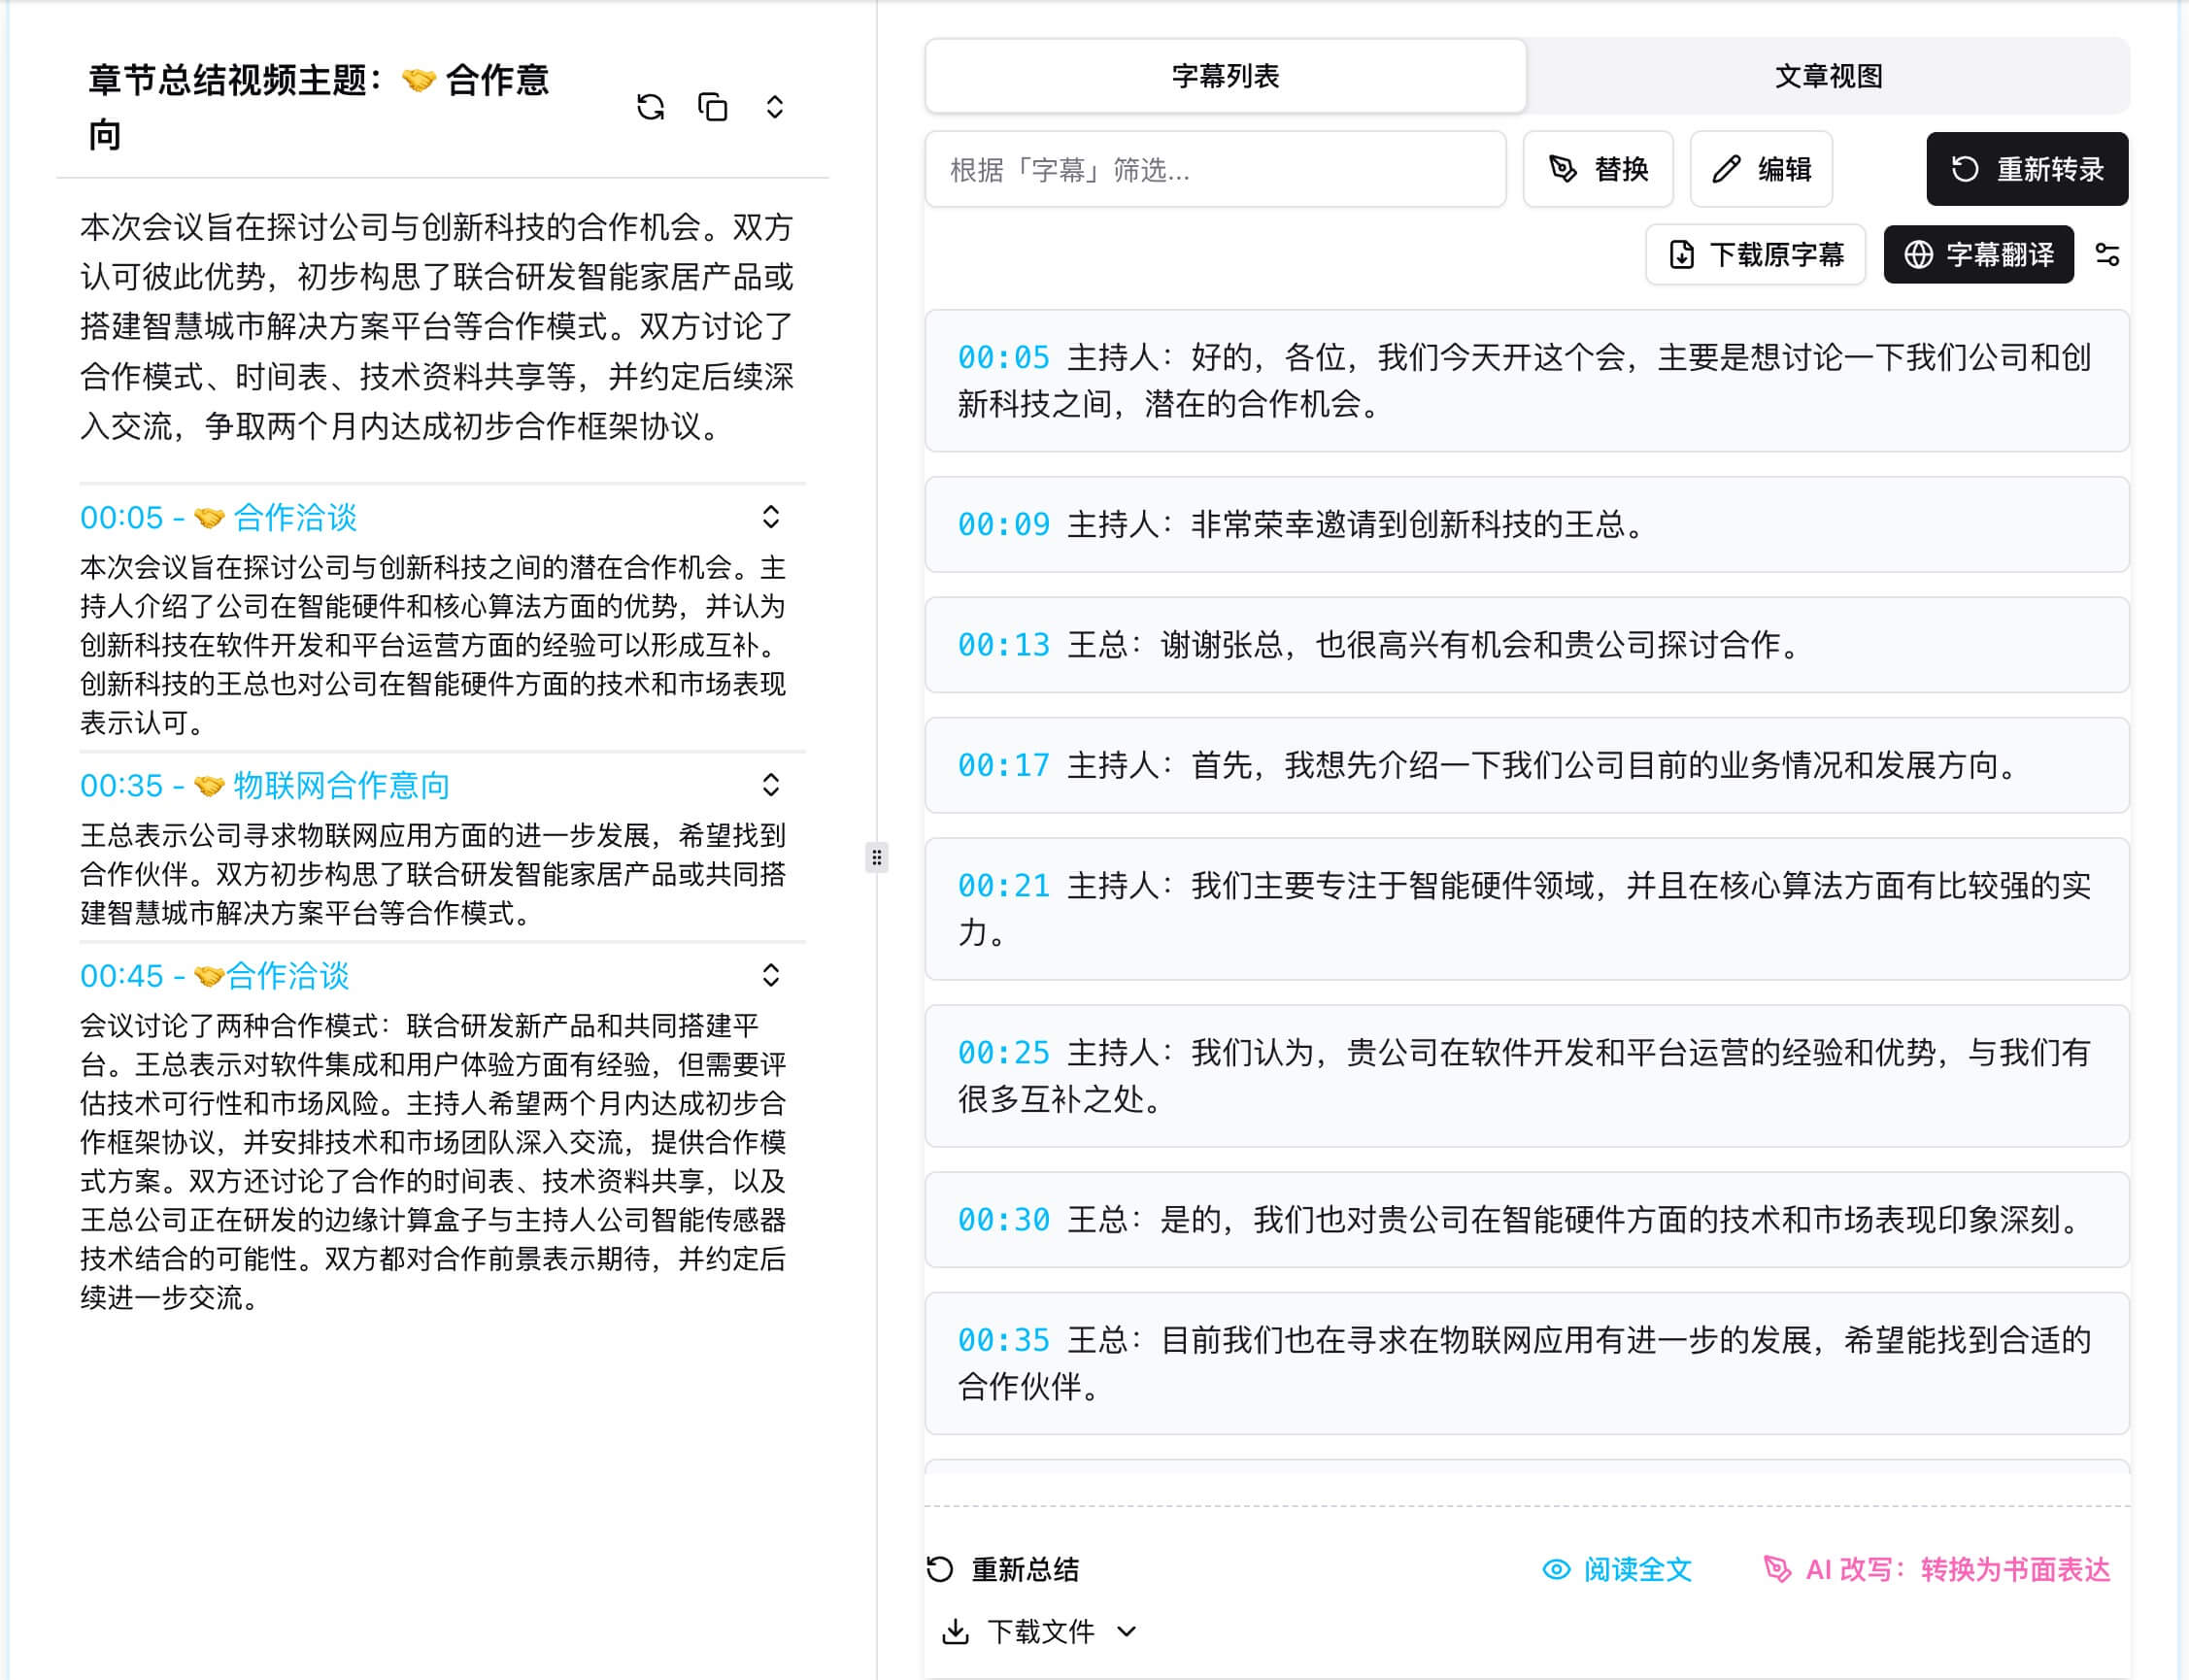Collapse the main summary with top chevron
2189x1680 pixels.
(774, 107)
